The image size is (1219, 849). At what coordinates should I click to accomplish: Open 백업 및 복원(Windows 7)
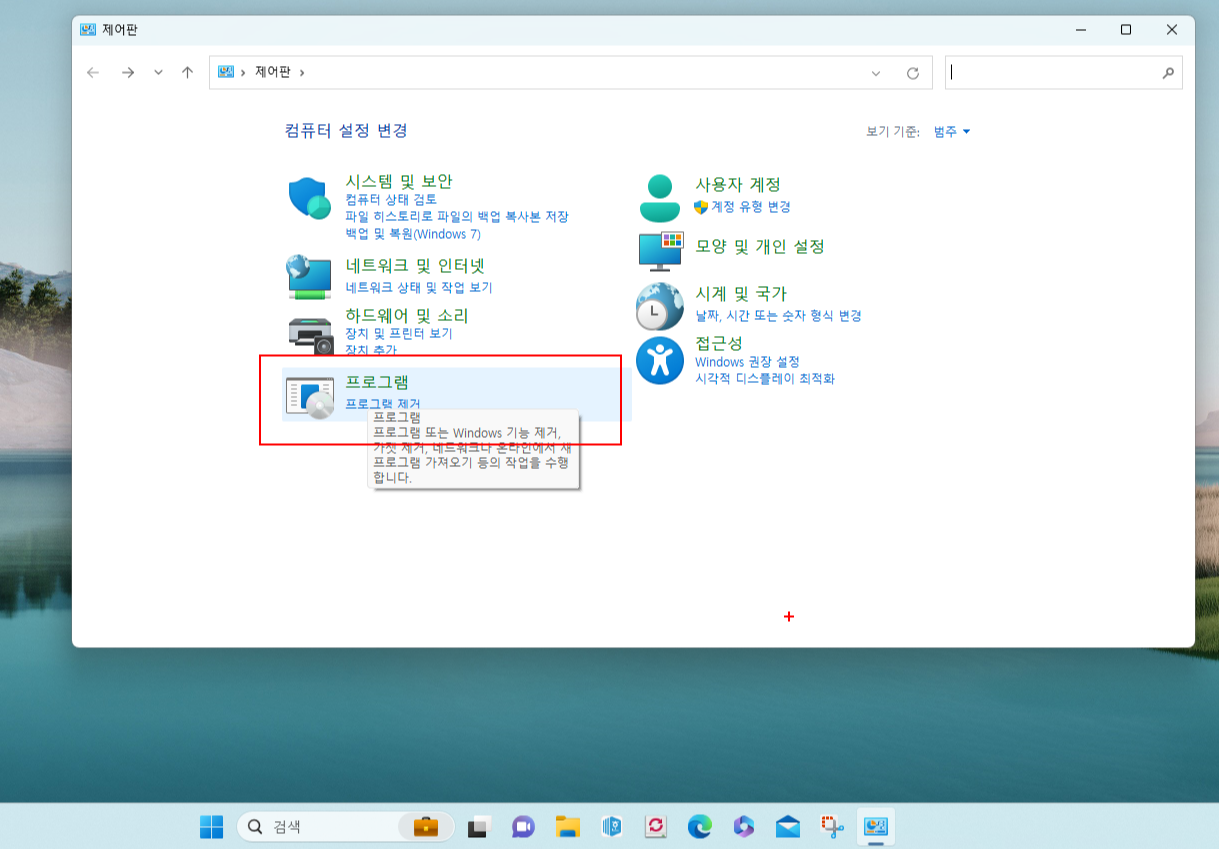(413, 234)
